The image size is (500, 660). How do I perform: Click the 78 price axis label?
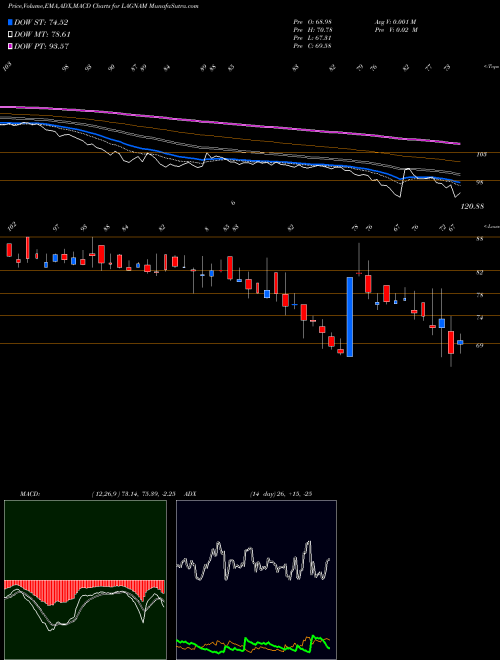pyautogui.click(x=479, y=295)
